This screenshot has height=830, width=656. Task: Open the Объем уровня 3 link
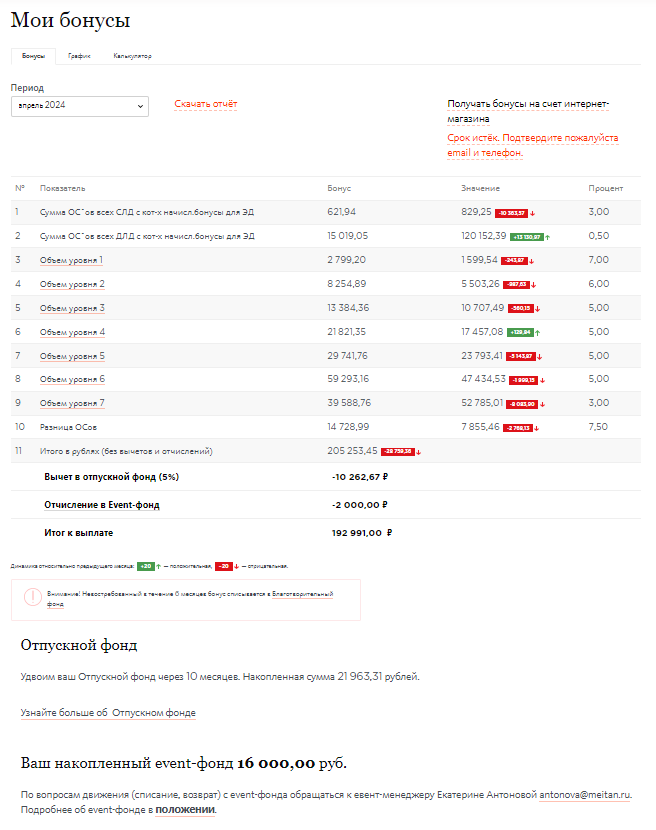[72, 308]
